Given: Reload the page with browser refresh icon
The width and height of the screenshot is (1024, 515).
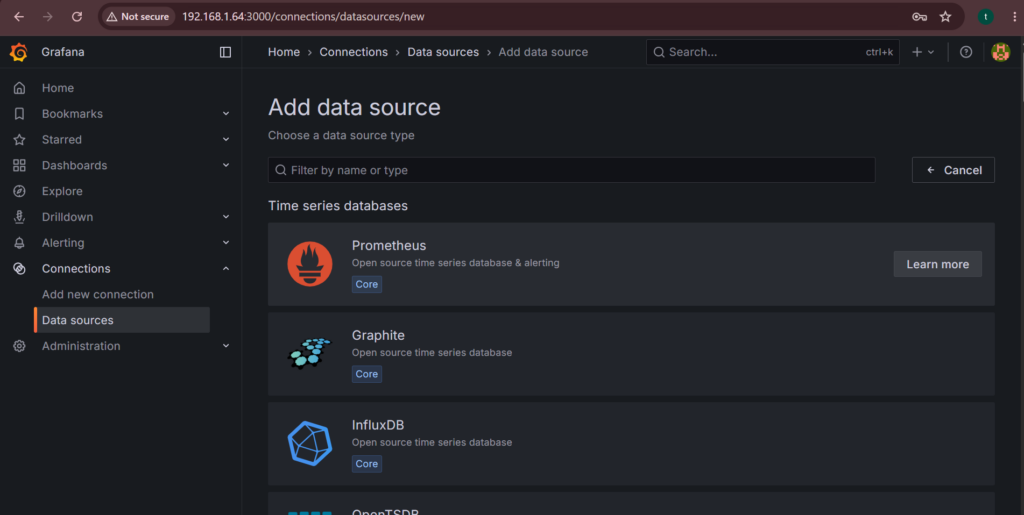Looking at the screenshot, I should pyautogui.click(x=76, y=17).
